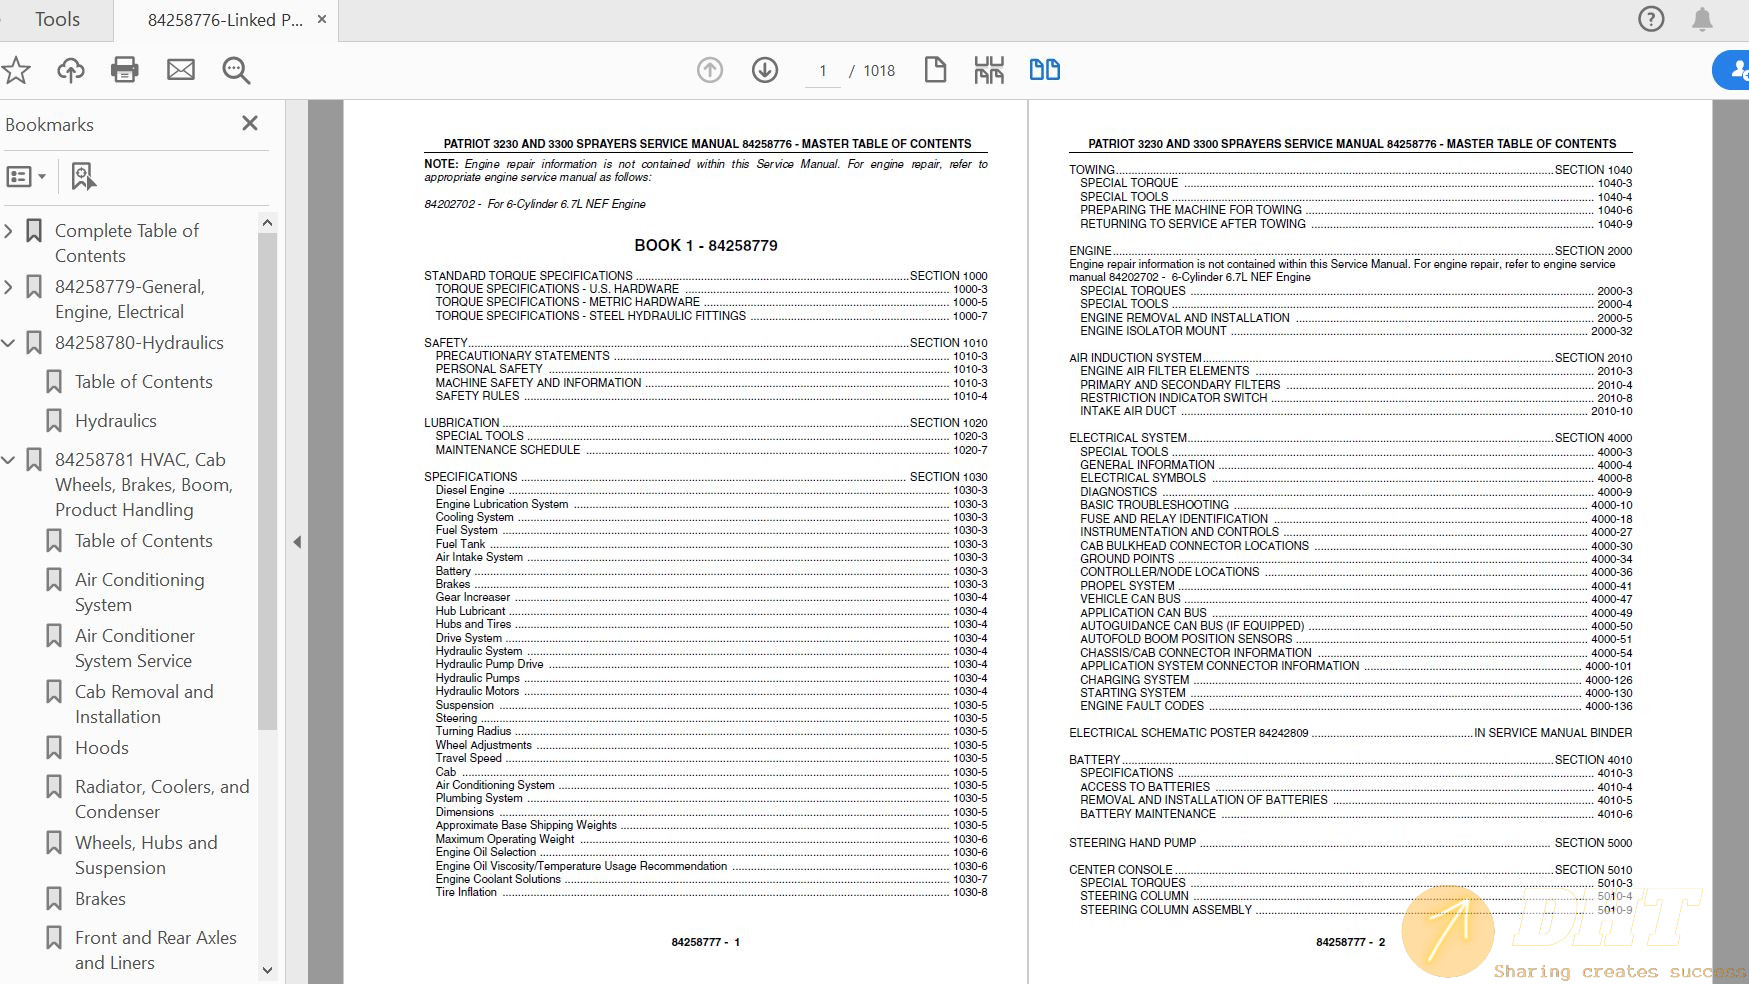
Task: Collapse 84258780-Hydraulics bookmark
Action: [8, 343]
